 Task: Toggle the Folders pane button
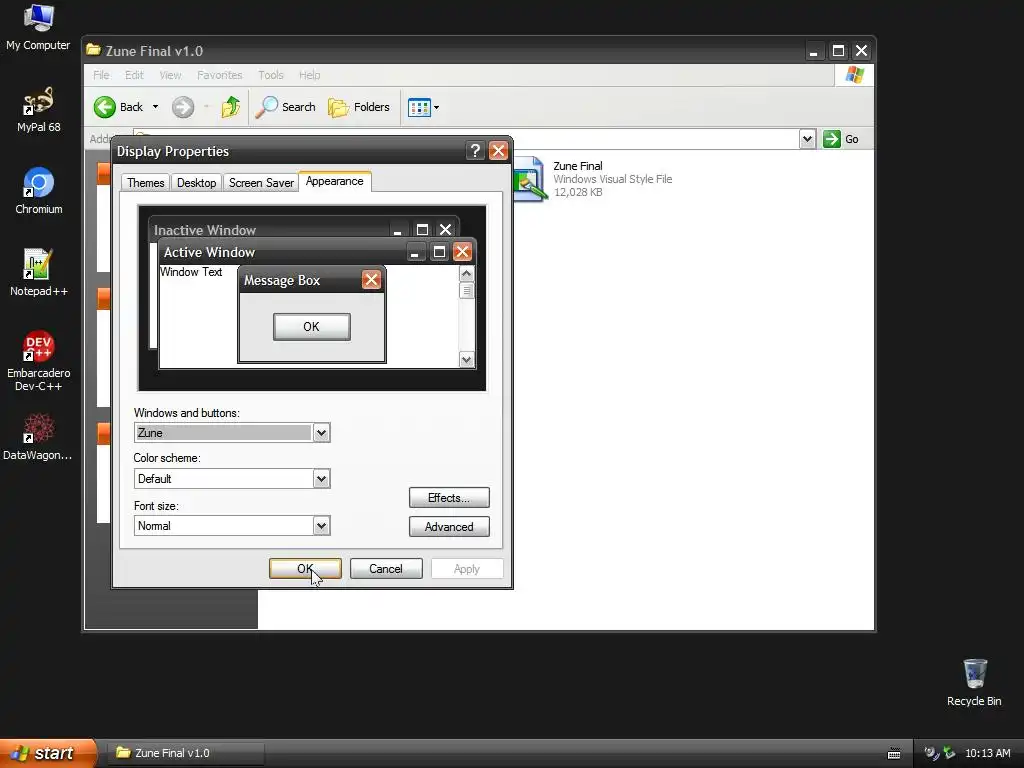[359, 107]
